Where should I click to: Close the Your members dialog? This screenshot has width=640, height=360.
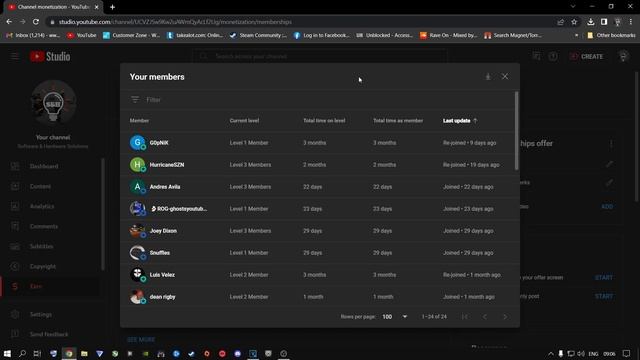click(505, 77)
